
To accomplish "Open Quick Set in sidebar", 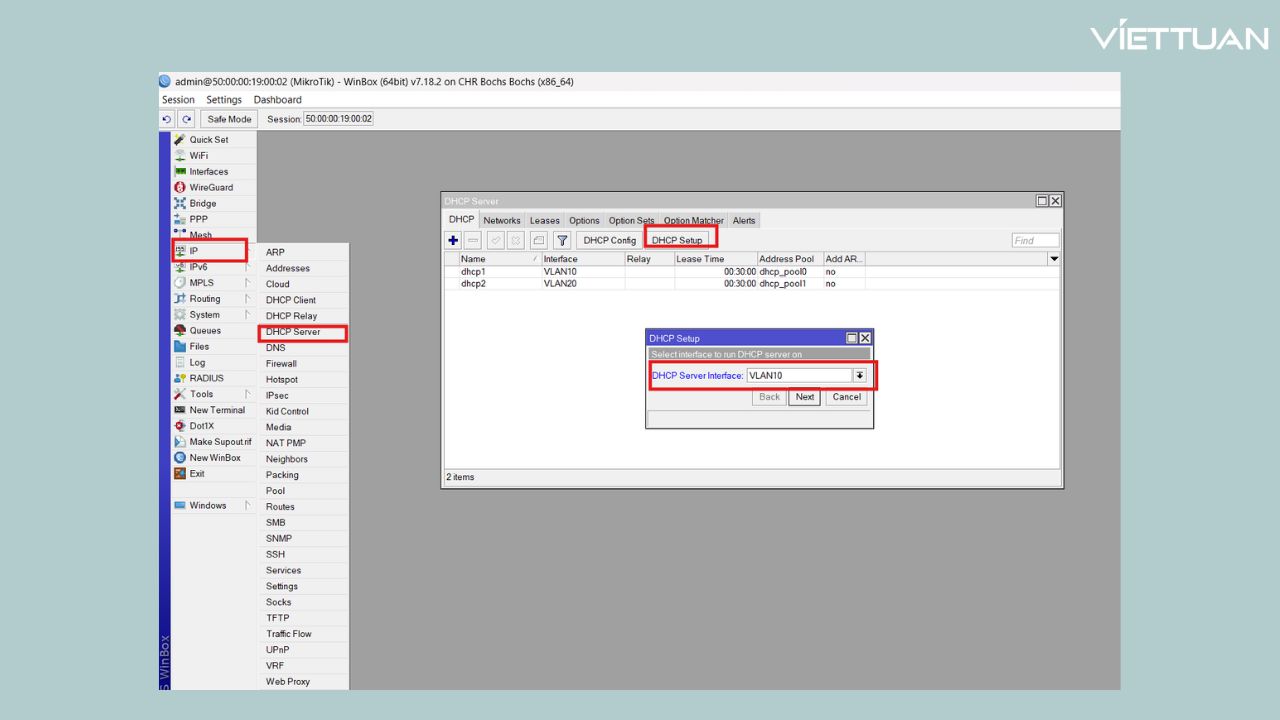I will [208, 140].
